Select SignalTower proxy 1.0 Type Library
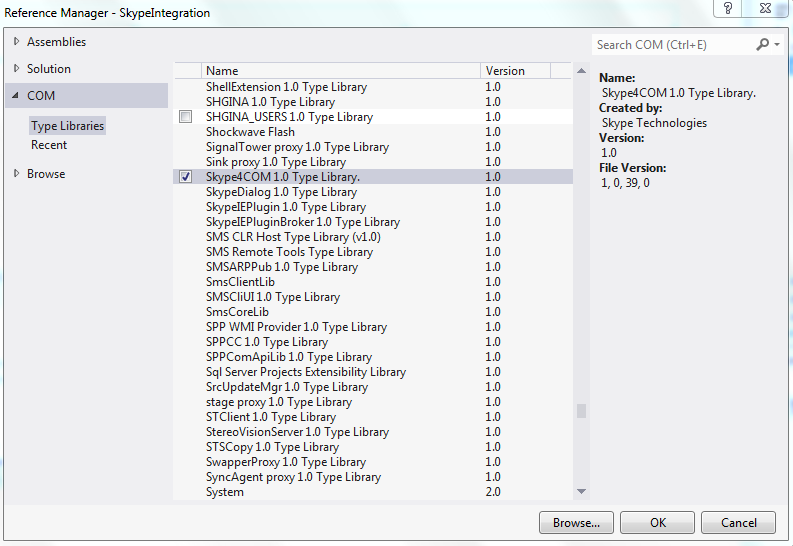The image size is (793, 546). coord(373,147)
